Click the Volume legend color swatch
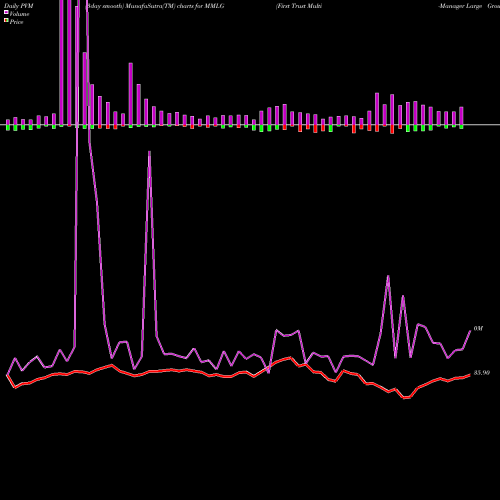This screenshot has width=500, height=500. (x=6, y=12)
